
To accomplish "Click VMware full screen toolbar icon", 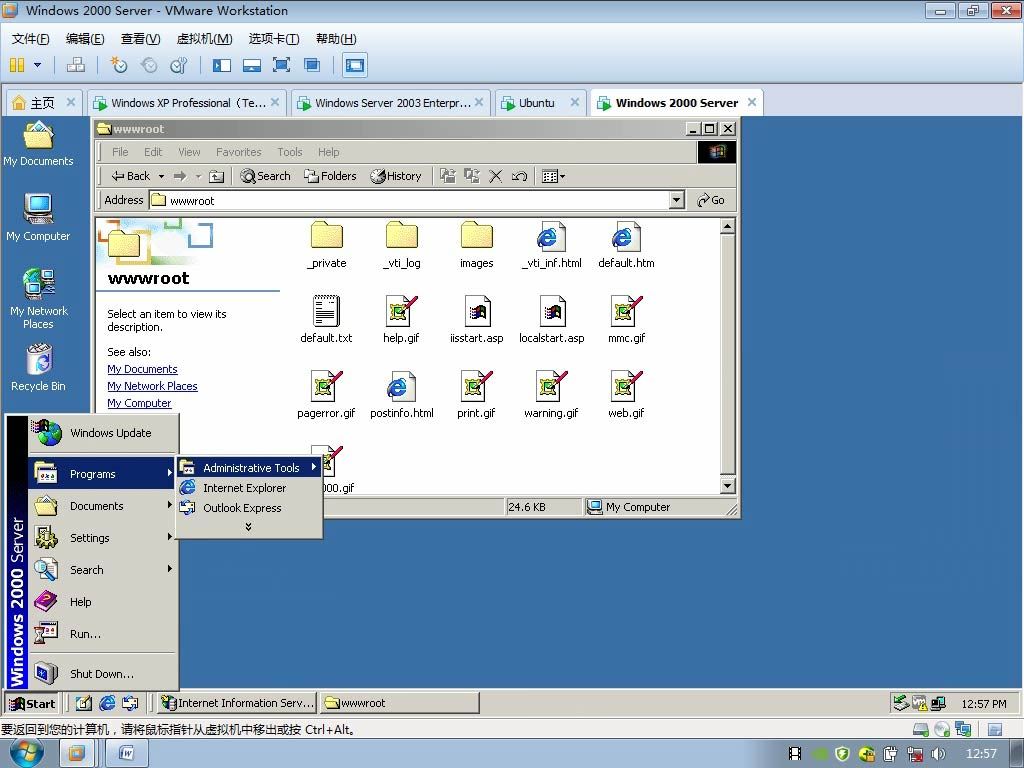I will tap(281, 65).
